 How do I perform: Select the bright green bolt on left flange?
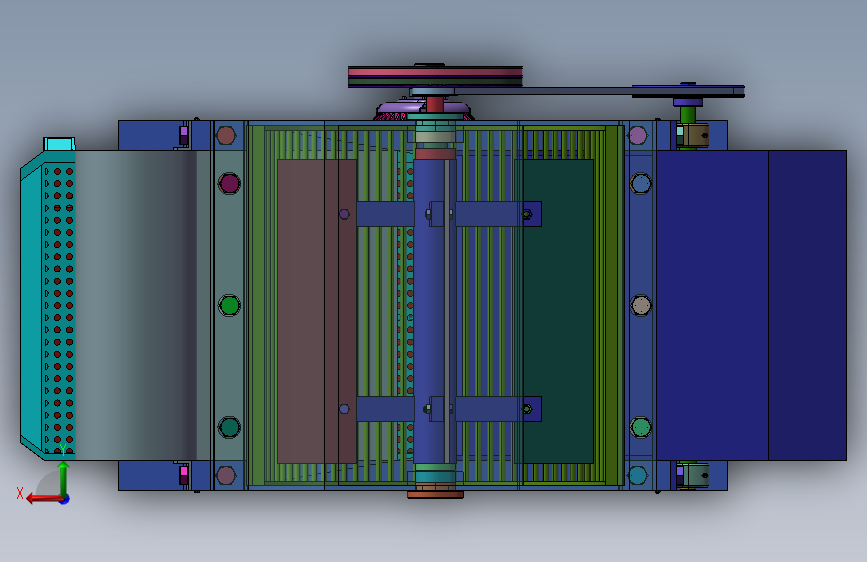point(229,305)
